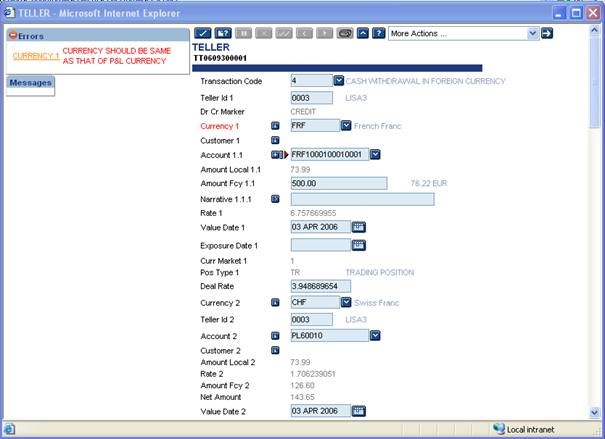
Task: Select the Errors panel header
Action: click(30, 35)
